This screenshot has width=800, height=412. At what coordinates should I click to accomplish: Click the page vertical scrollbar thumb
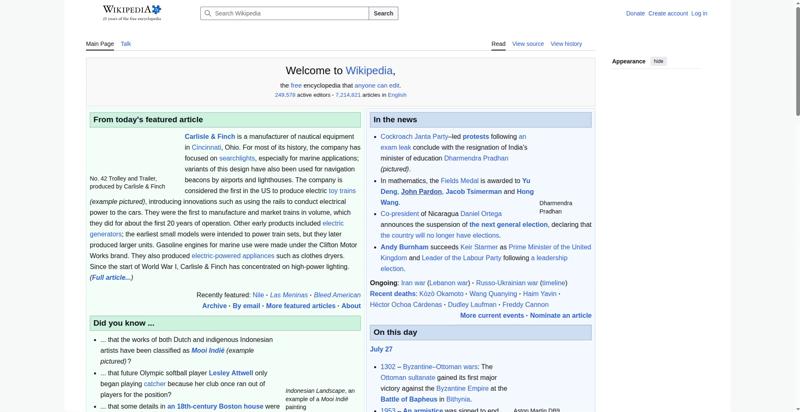pyautogui.click(x=797, y=59)
